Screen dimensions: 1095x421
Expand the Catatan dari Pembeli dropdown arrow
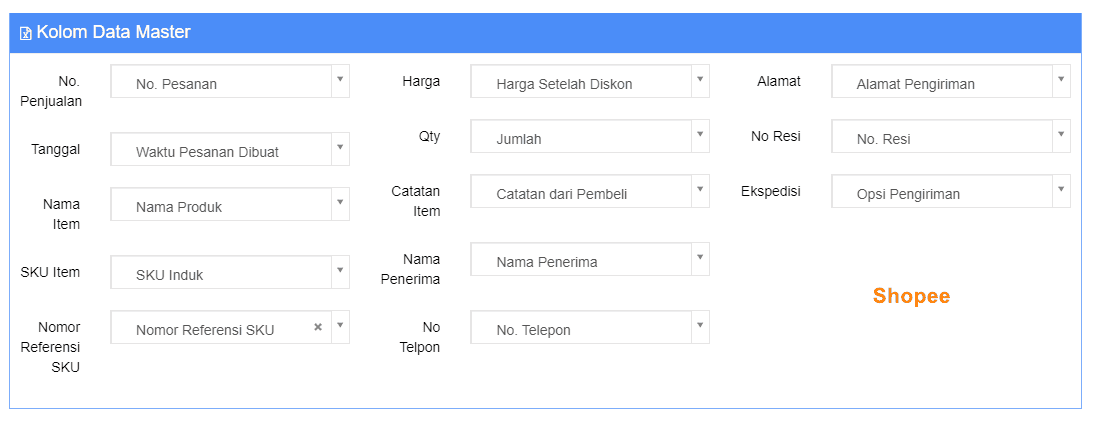tap(700, 189)
